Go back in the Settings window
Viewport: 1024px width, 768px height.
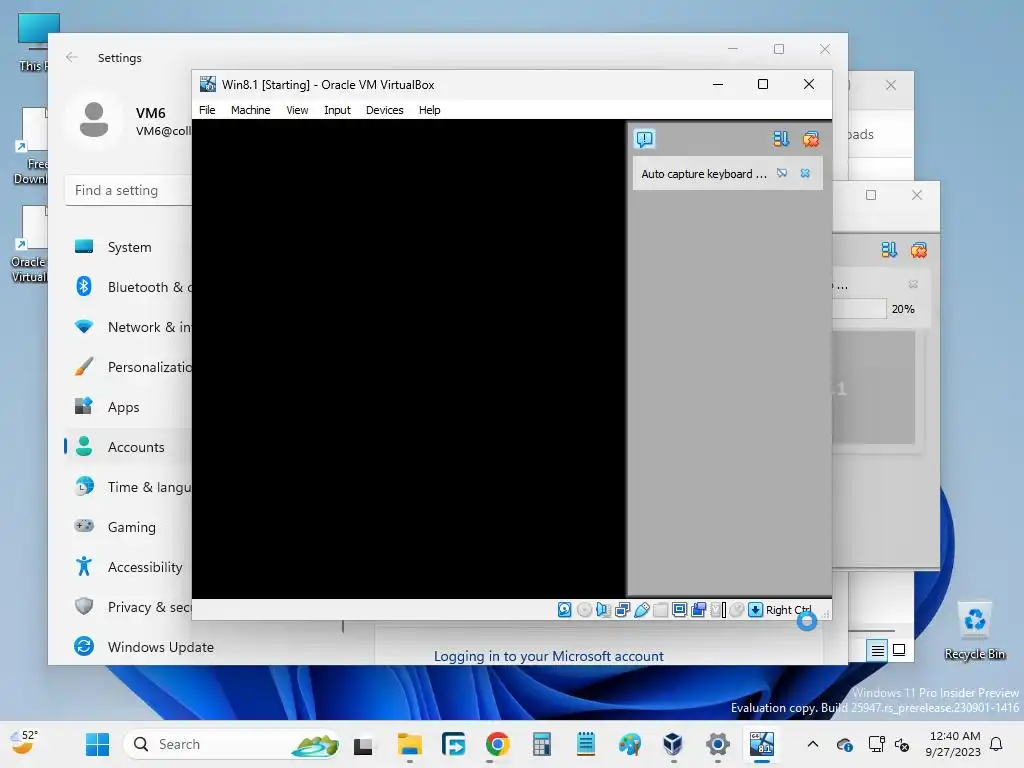[x=72, y=57]
